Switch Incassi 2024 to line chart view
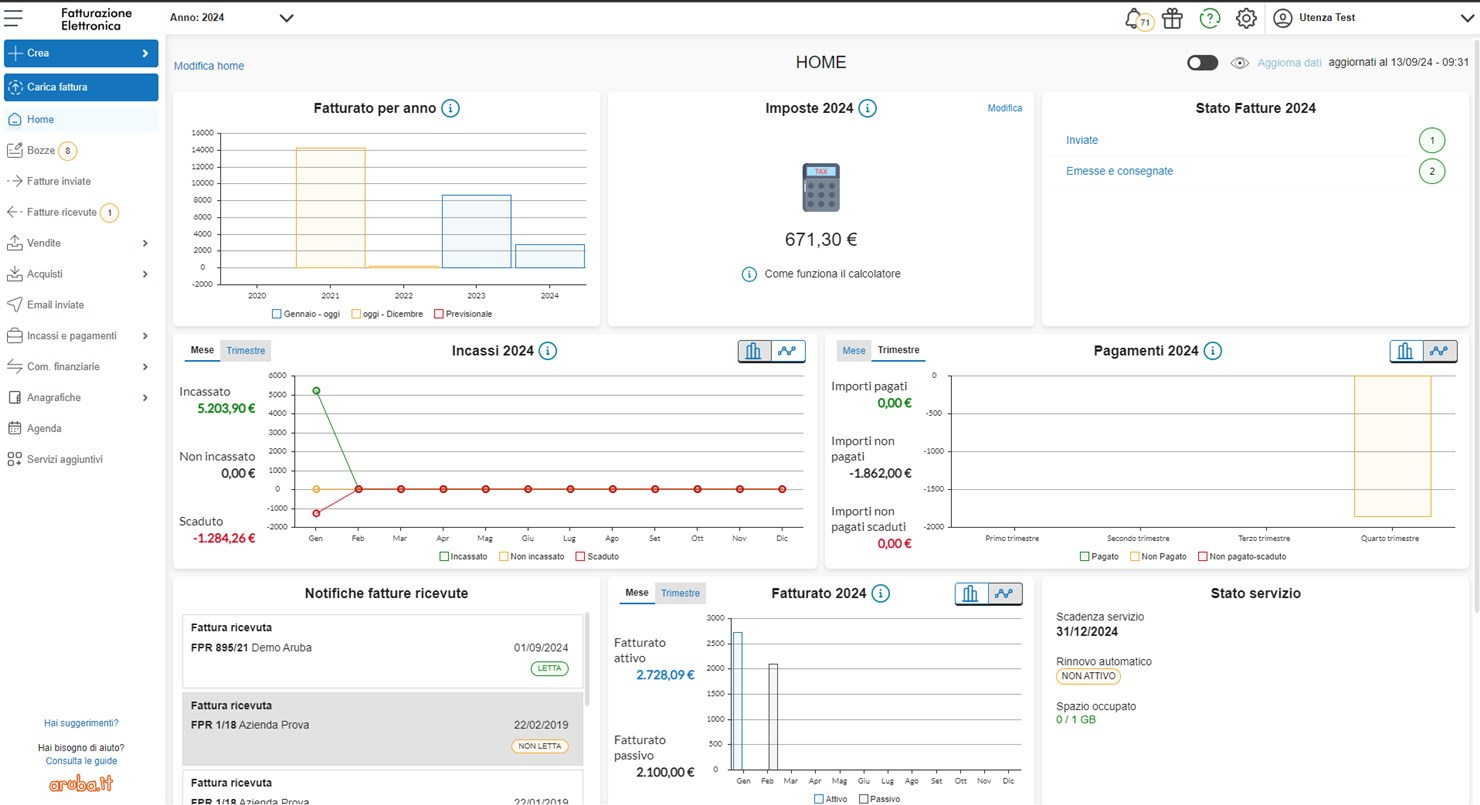 point(789,351)
